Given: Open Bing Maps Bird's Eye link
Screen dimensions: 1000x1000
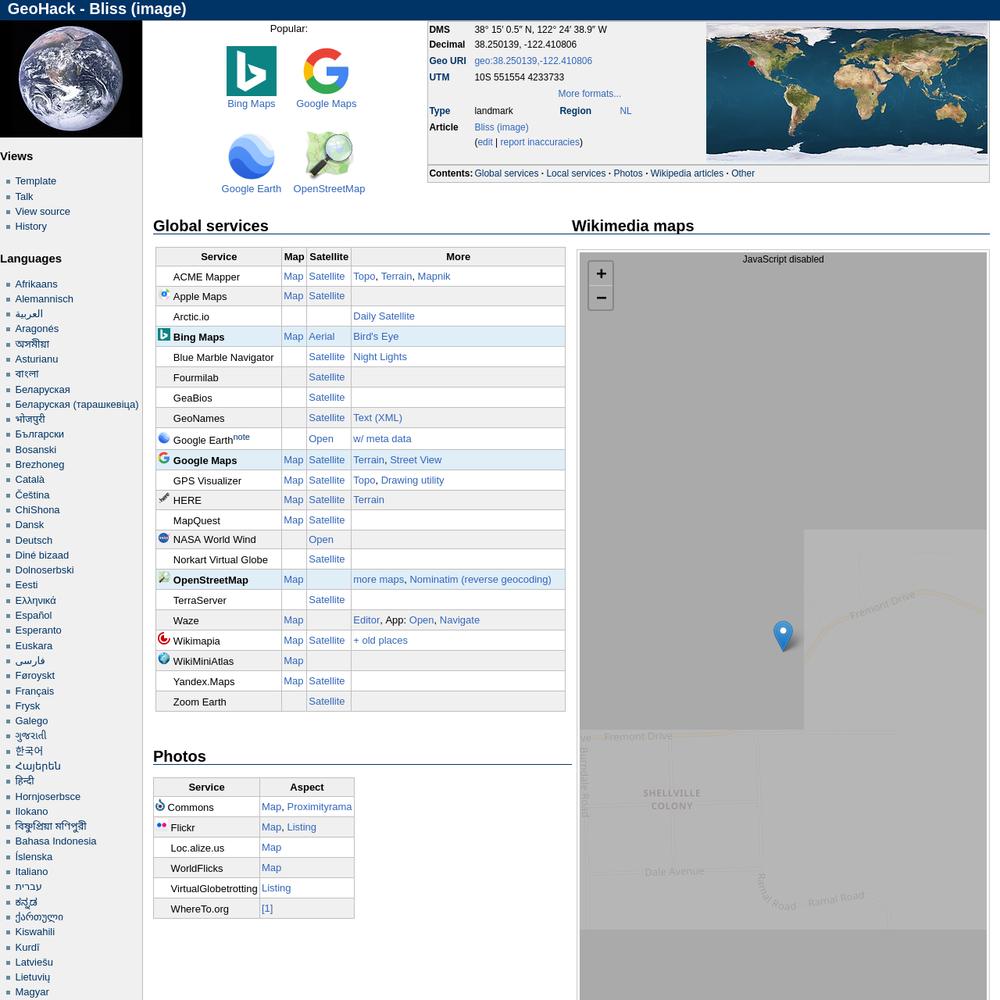Looking at the screenshot, I should pyautogui.click(x=376, y=337).
